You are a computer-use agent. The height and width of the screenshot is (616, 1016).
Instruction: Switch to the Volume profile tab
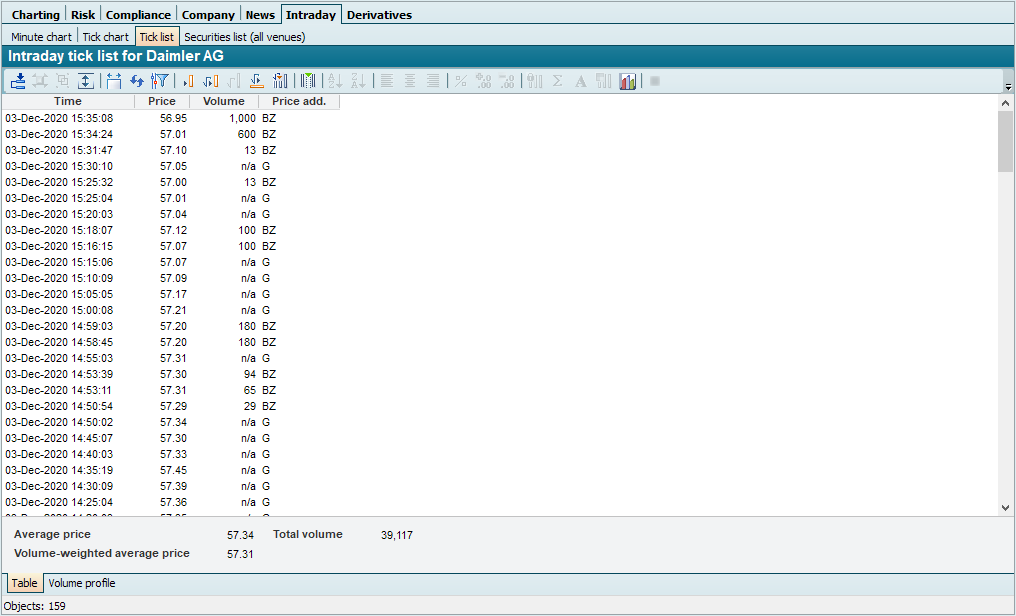pos(82,583)
